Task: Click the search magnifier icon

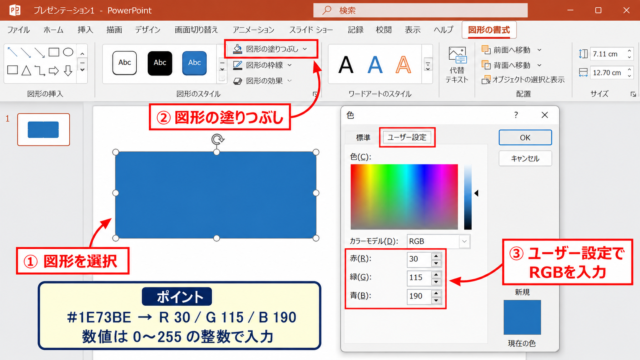Action: pyautogui.click(x=327, y=10)
